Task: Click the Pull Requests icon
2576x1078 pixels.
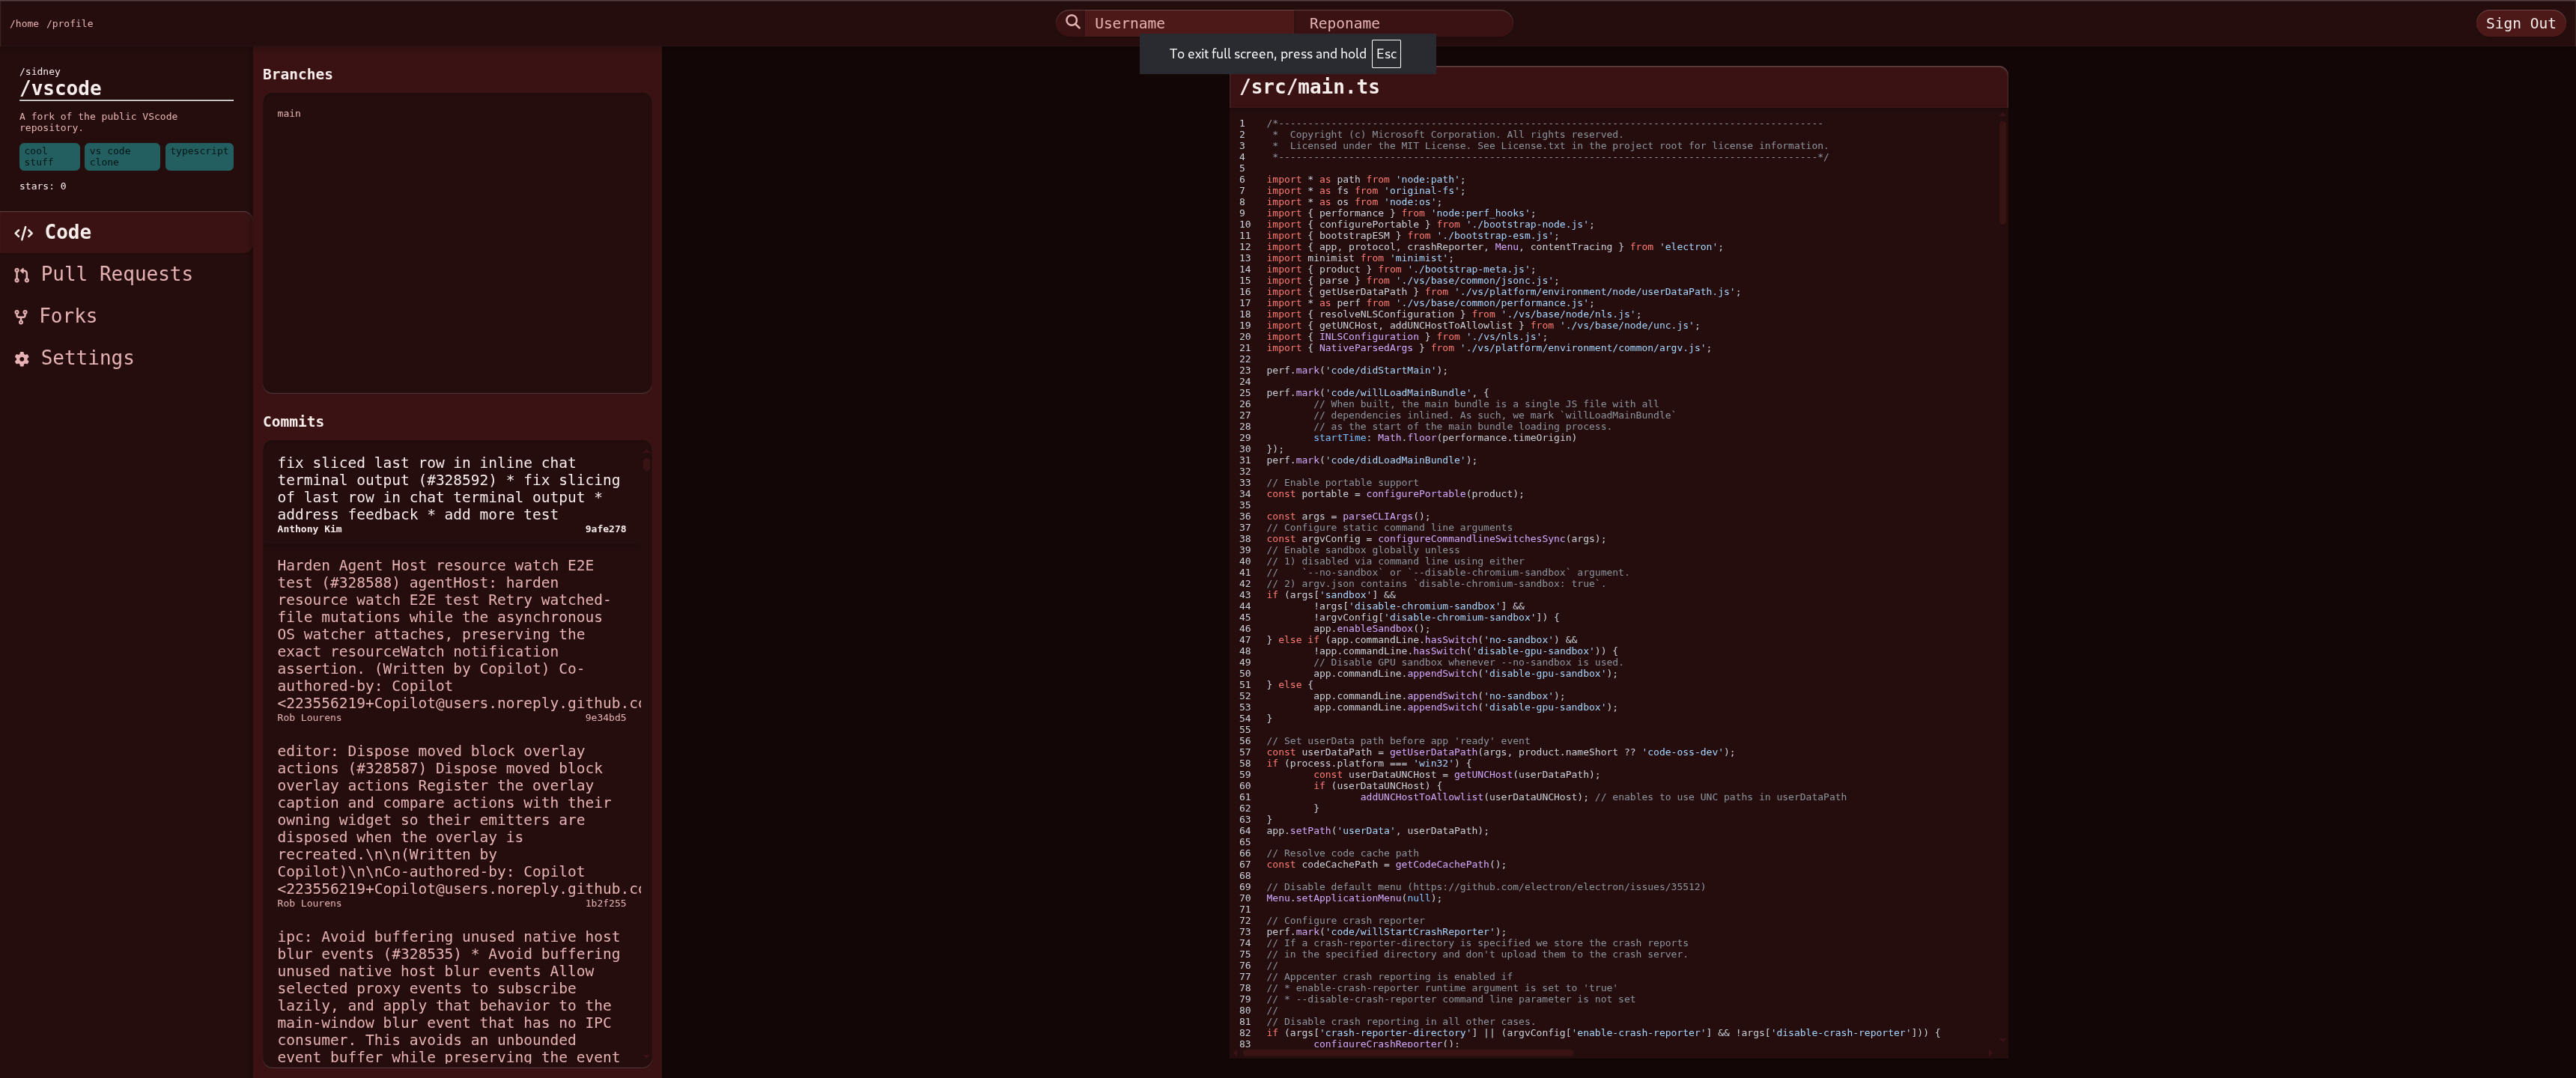Action: 22,275
